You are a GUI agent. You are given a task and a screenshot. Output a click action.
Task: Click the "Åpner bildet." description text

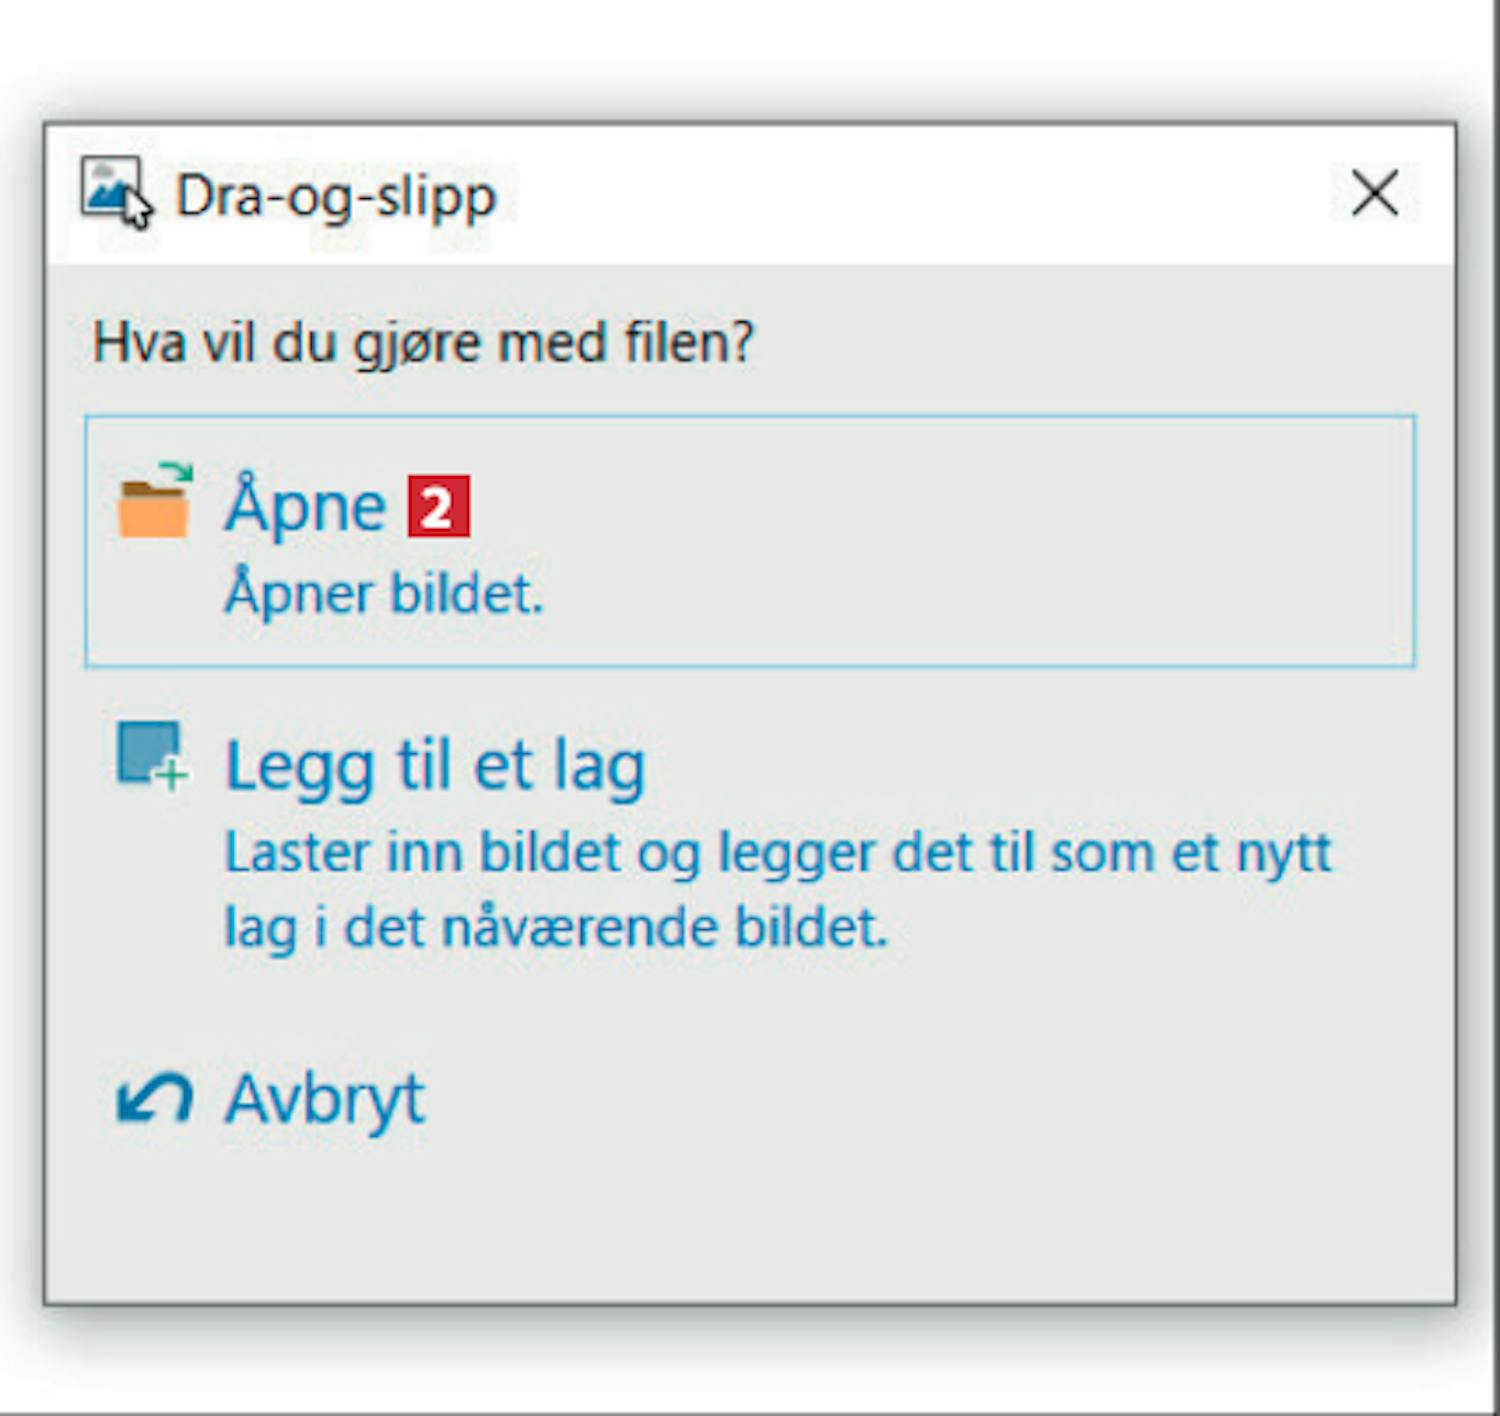[384, 594]
